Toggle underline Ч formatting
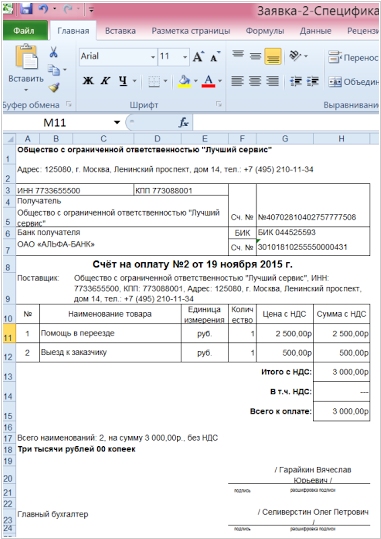 coord(123,81)
